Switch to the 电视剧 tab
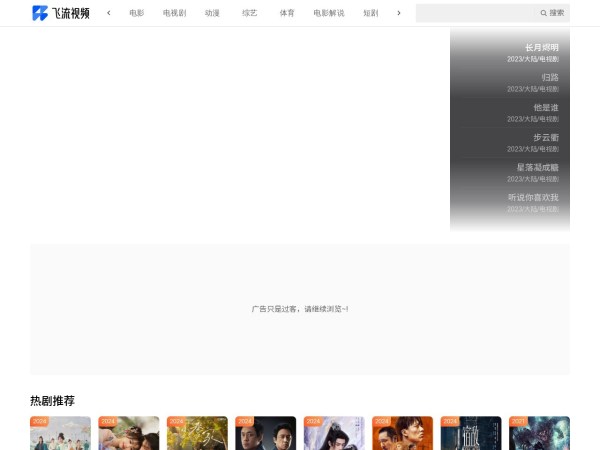This screenshot has height=450, width=600. (174, 13)
